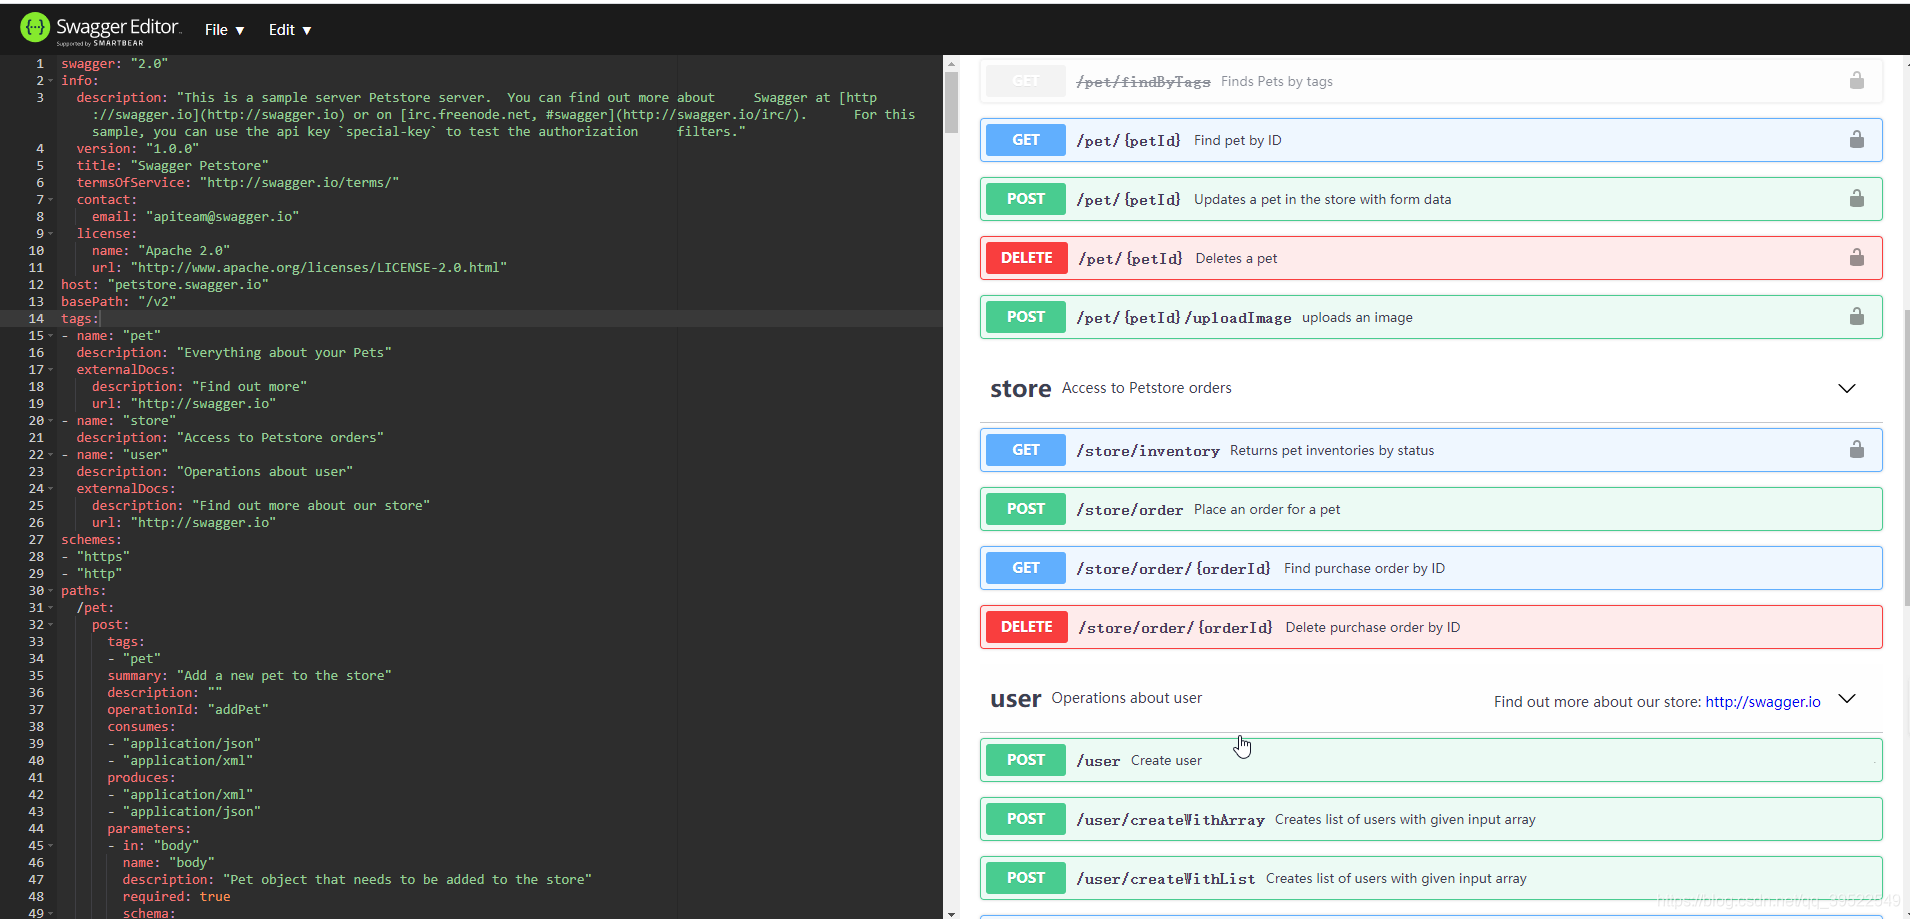Click the email: apiteam@swagger.io line
Viewport: 1910px width, 919px height.
click(x=196, y=217)
